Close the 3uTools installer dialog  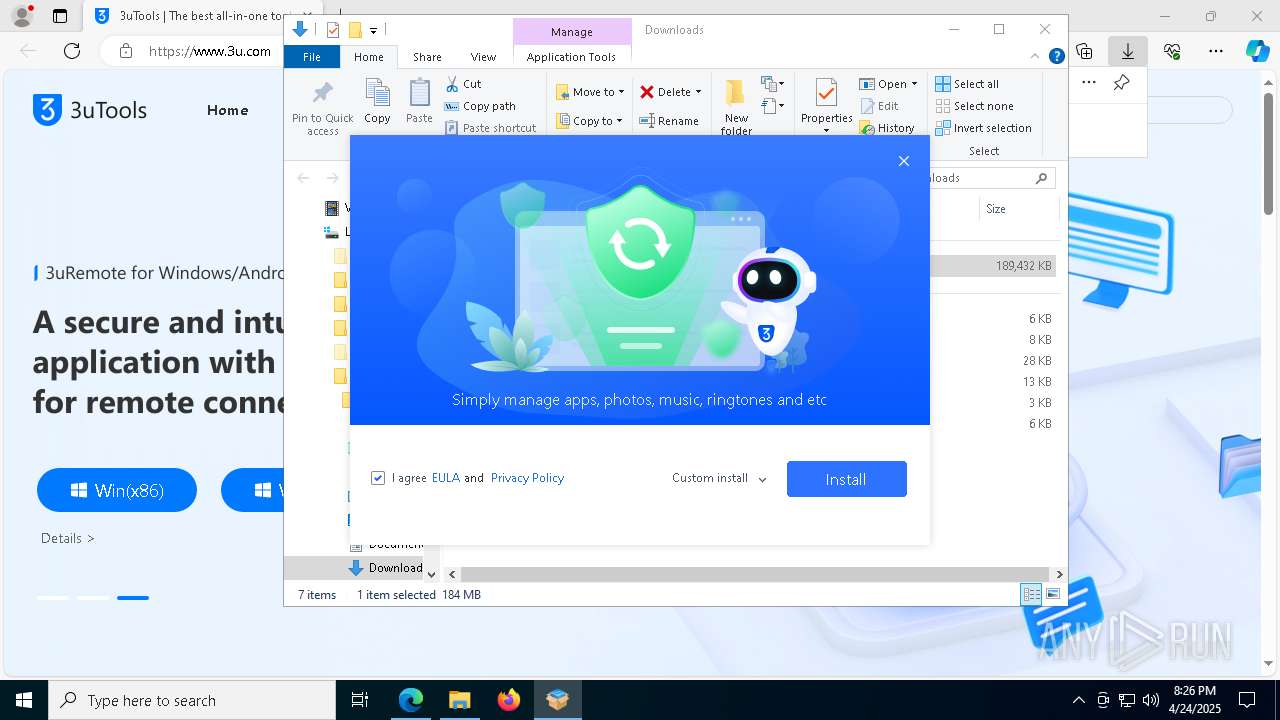(x=904, y=161)
